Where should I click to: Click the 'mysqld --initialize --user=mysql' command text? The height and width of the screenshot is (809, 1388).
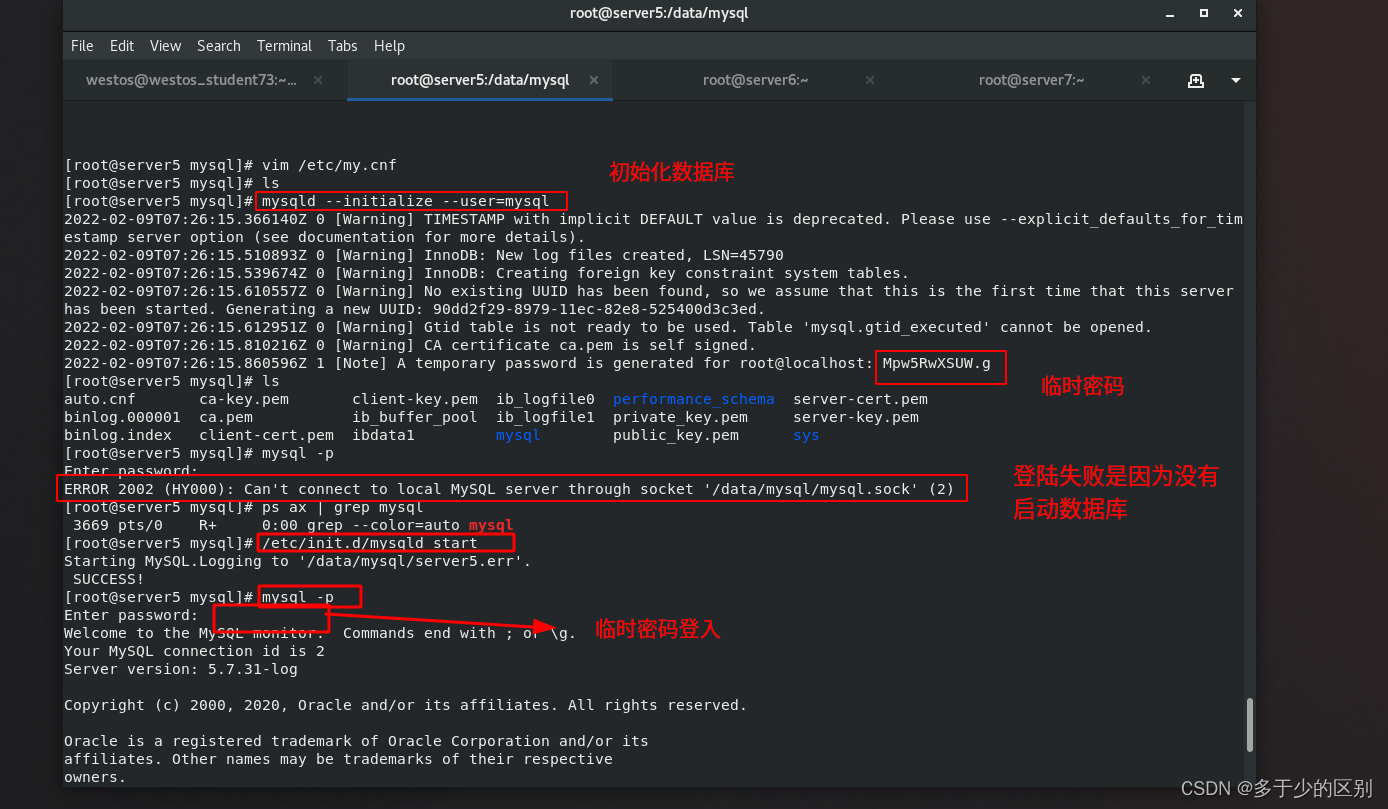406,201
